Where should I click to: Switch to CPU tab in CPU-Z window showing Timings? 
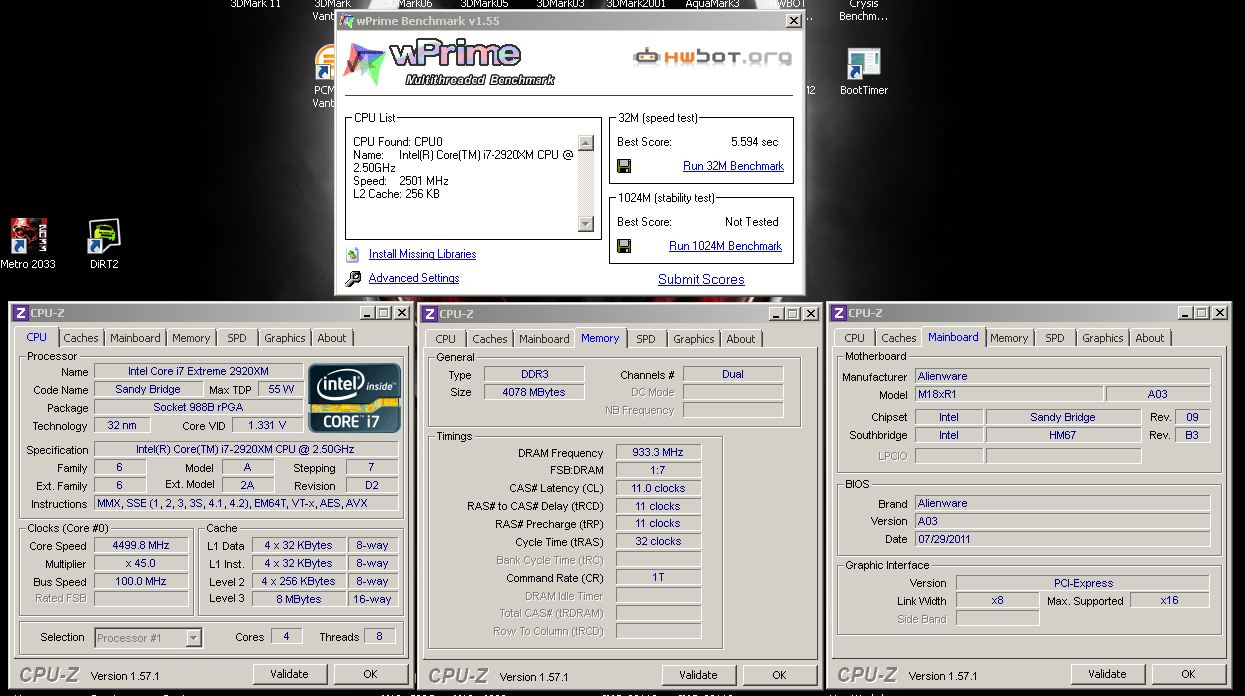click(x=446, y=339)
